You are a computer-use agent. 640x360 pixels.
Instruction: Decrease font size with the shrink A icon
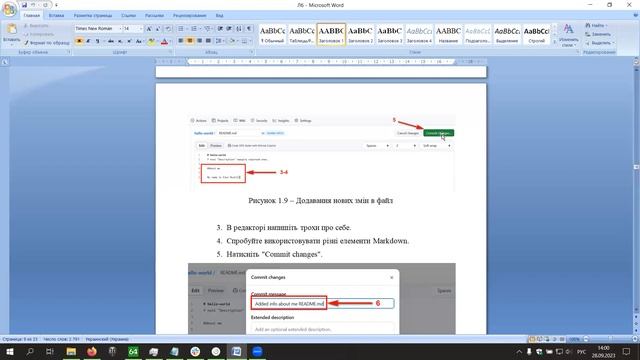(158, 29)
